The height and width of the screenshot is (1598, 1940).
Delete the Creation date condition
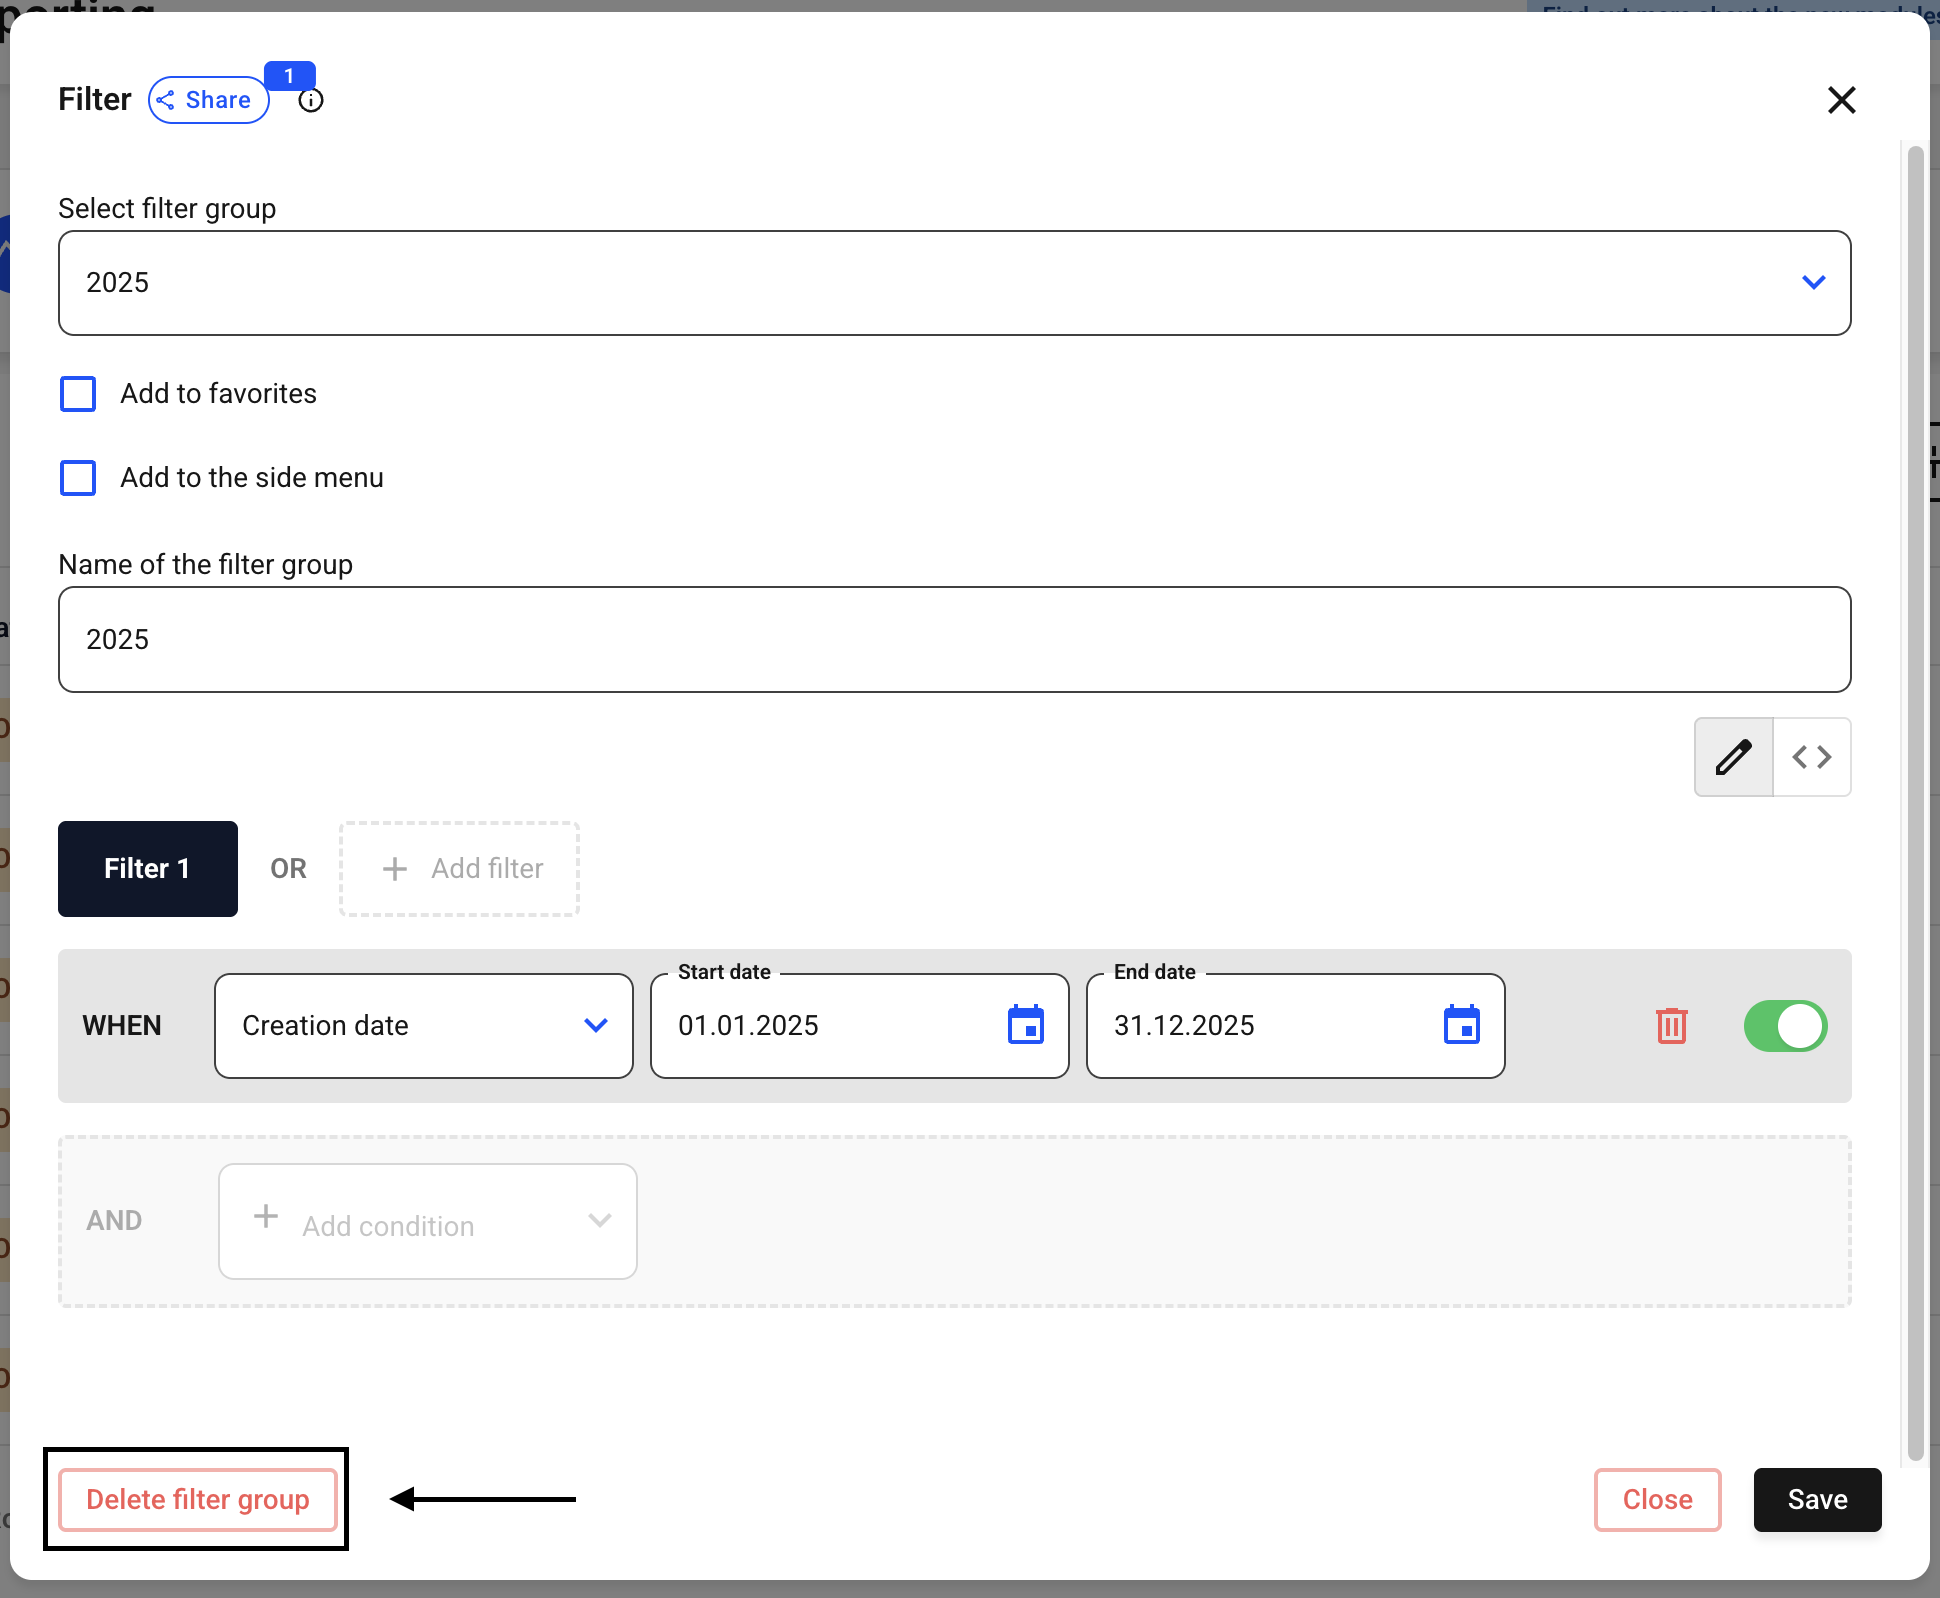click(x=1672, y=1026)
